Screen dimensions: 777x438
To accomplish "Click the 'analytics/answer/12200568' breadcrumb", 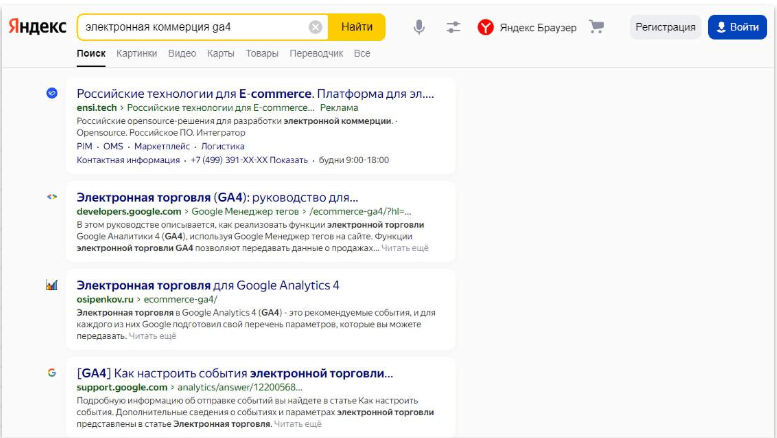I will (240, 387).
